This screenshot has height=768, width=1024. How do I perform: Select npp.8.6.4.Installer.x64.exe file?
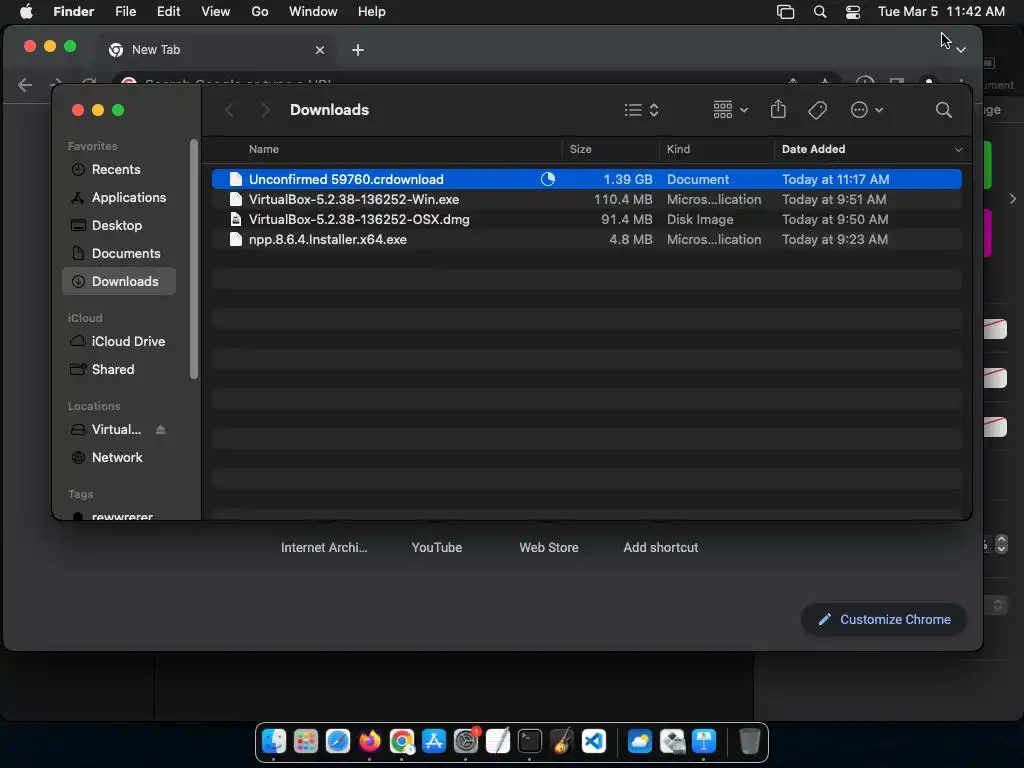click(x=586, y=240)
